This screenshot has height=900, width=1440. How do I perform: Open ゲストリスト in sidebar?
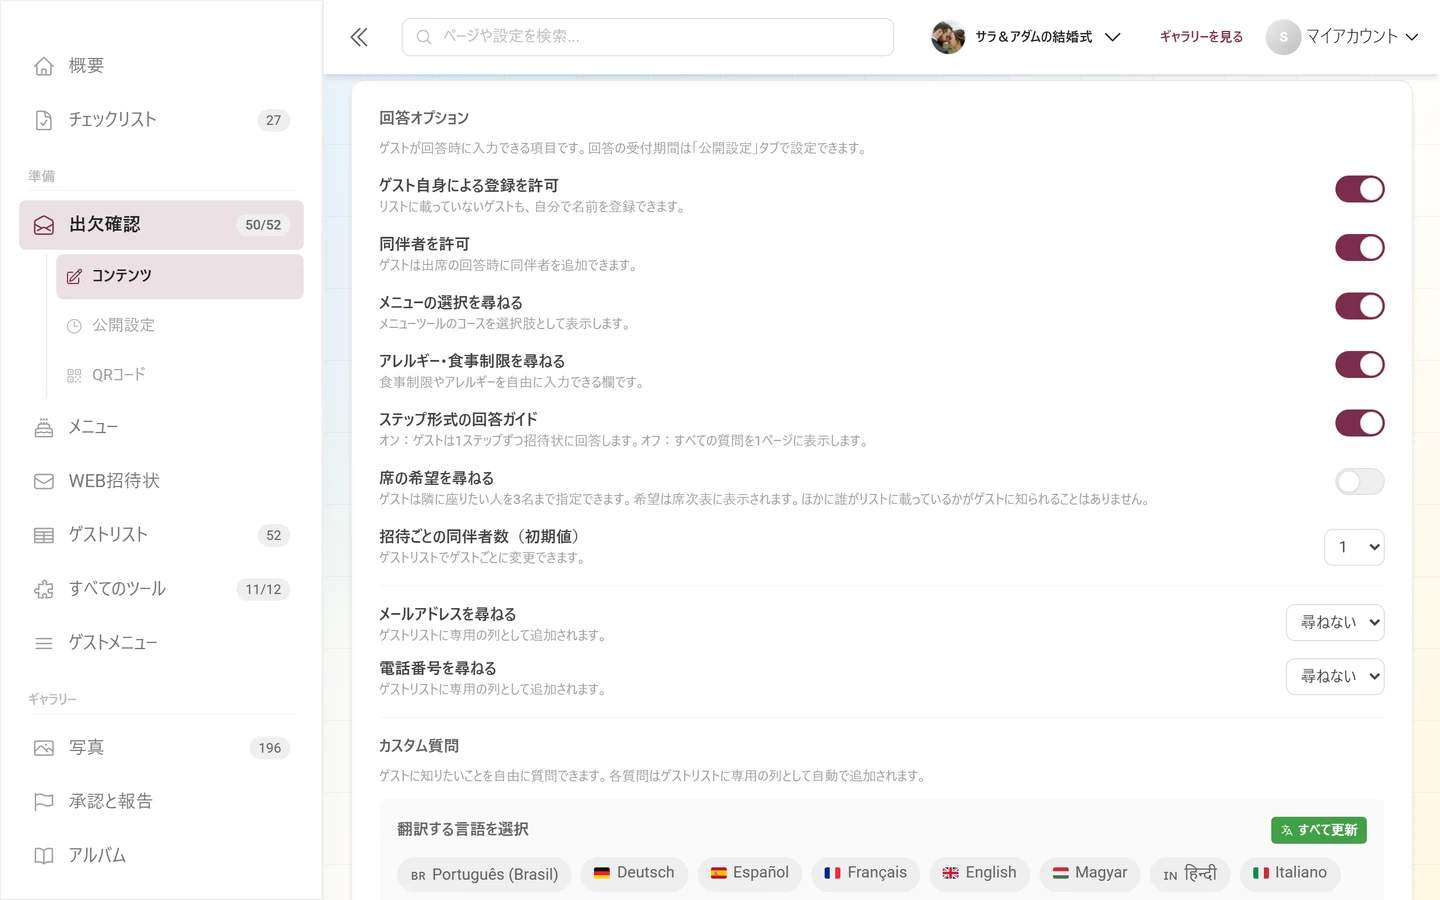point(161,536)
